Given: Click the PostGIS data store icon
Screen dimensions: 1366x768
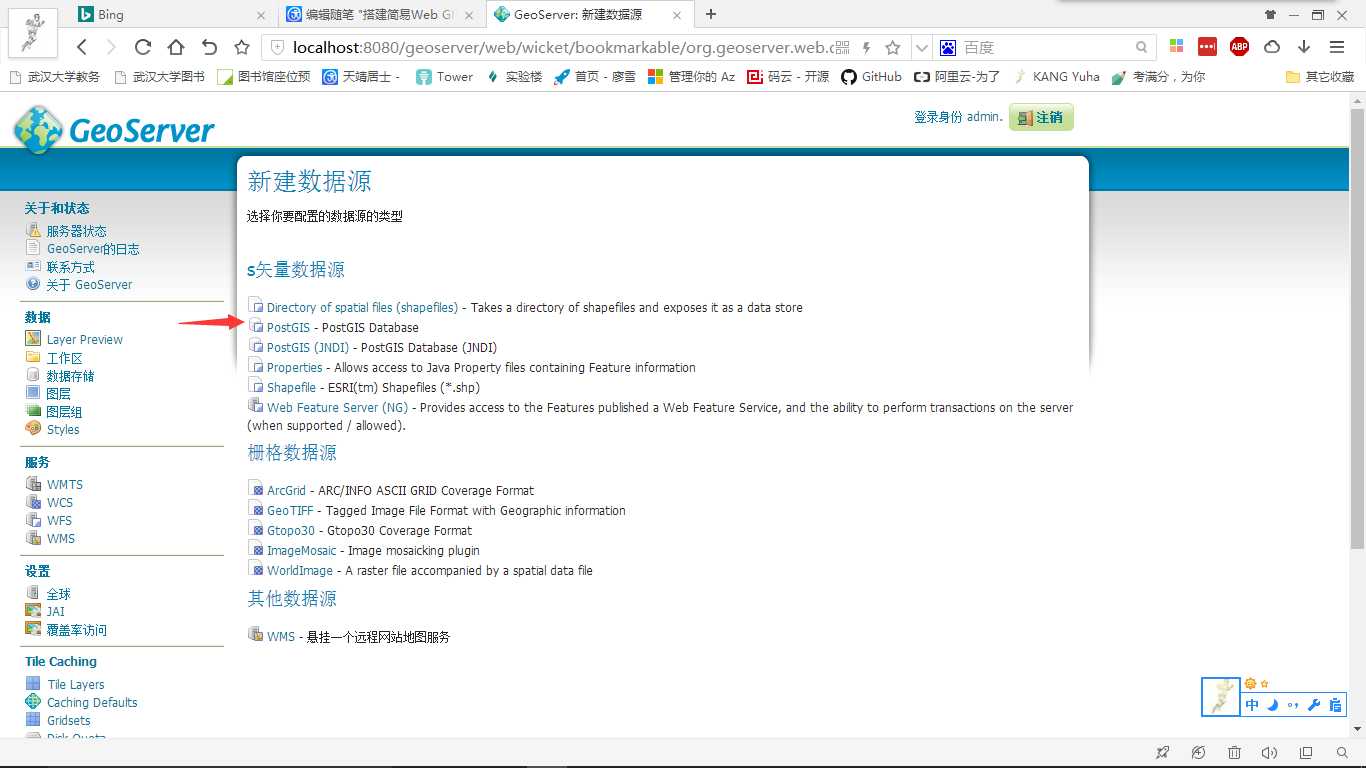Looking at the screenshot, I should [256, 326].
